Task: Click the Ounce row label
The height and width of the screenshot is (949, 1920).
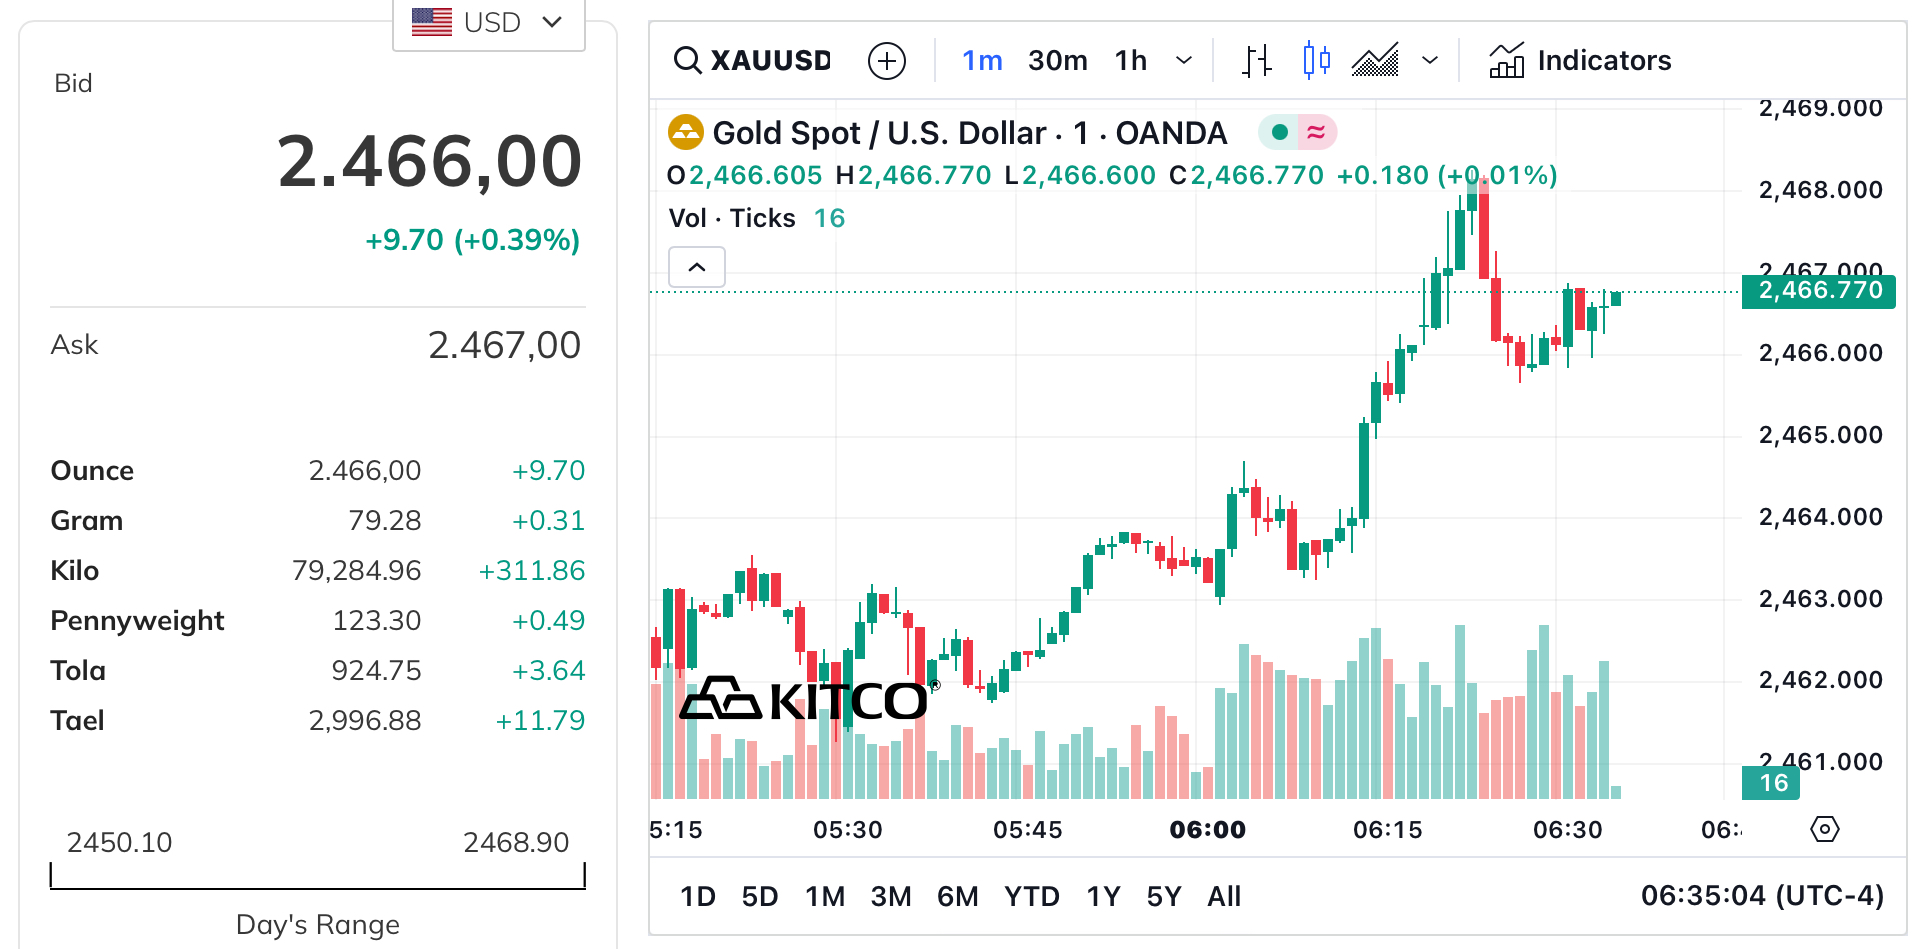Action: [x=92, y=471]
